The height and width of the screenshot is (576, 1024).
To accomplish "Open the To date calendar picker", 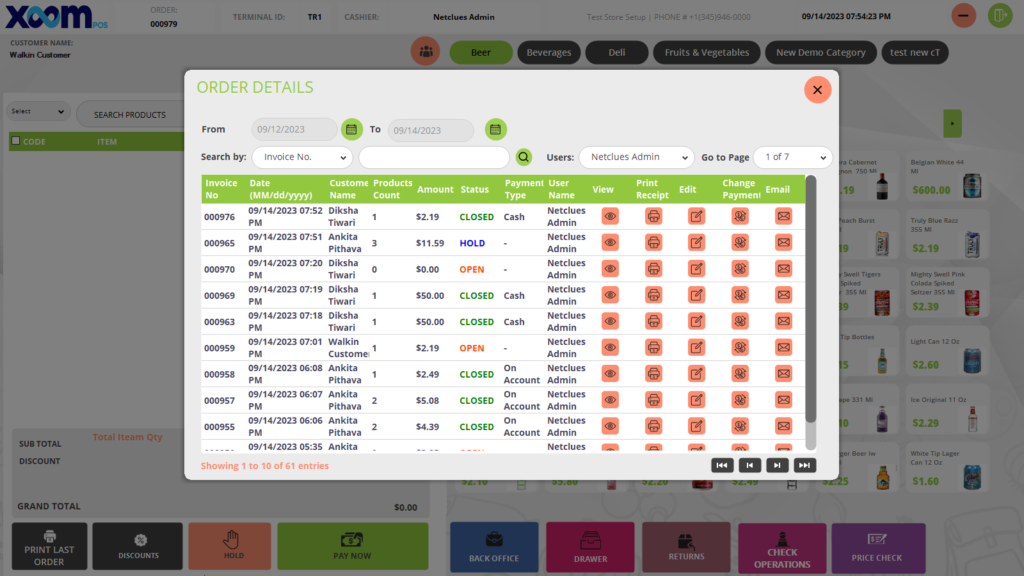I will (496, 129).
